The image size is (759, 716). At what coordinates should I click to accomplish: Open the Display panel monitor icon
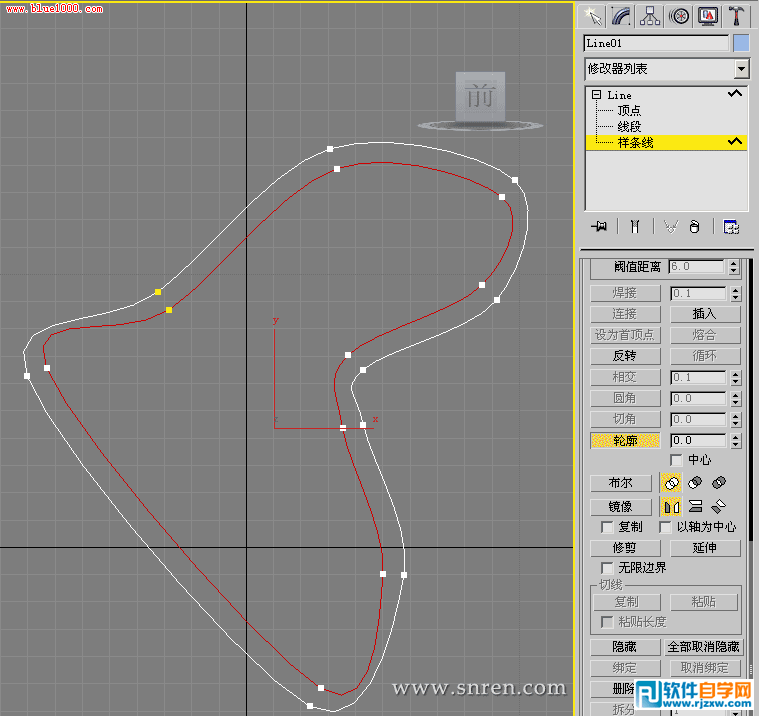pos(709,15)
